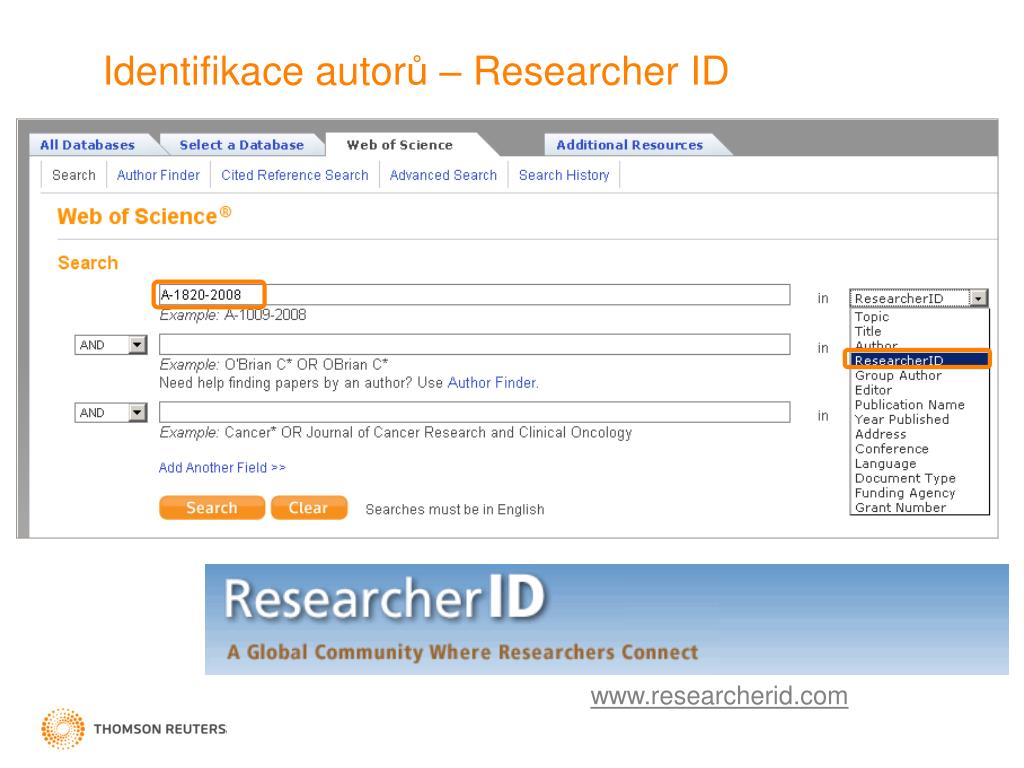Image resolution: width=1024 pixels, height=768 pixels.
Task: Open Author Finder sub-tab
Action: tap(158, 175)
